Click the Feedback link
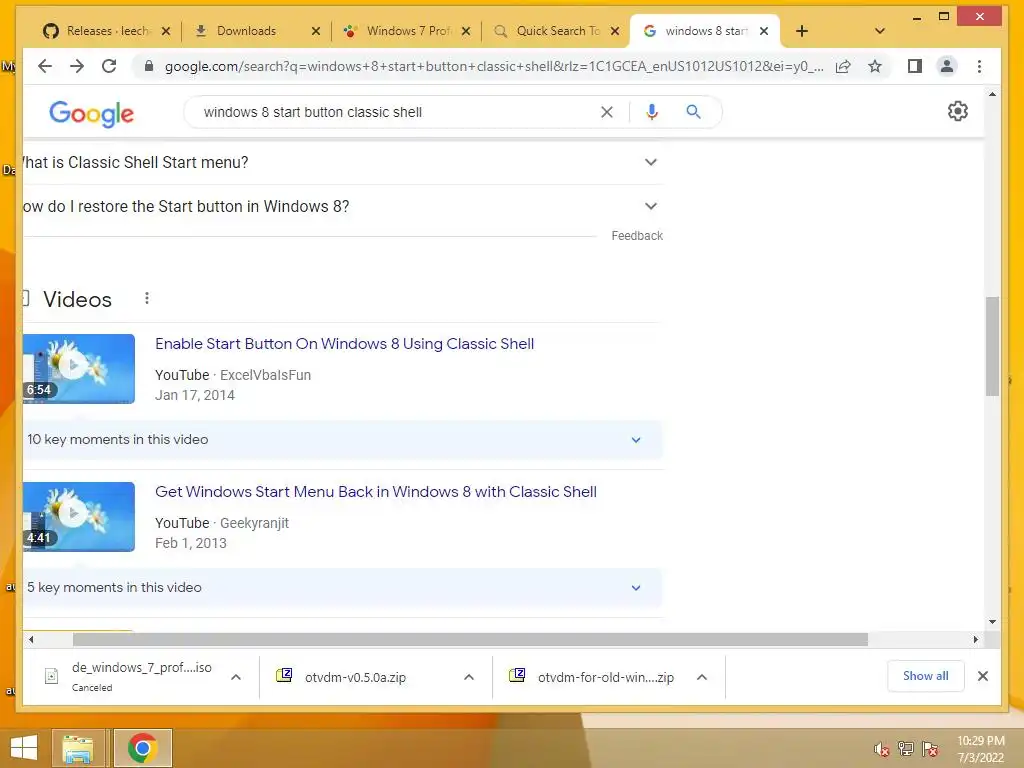Viewport: 1024px width, 768px height. pos(637,236)
